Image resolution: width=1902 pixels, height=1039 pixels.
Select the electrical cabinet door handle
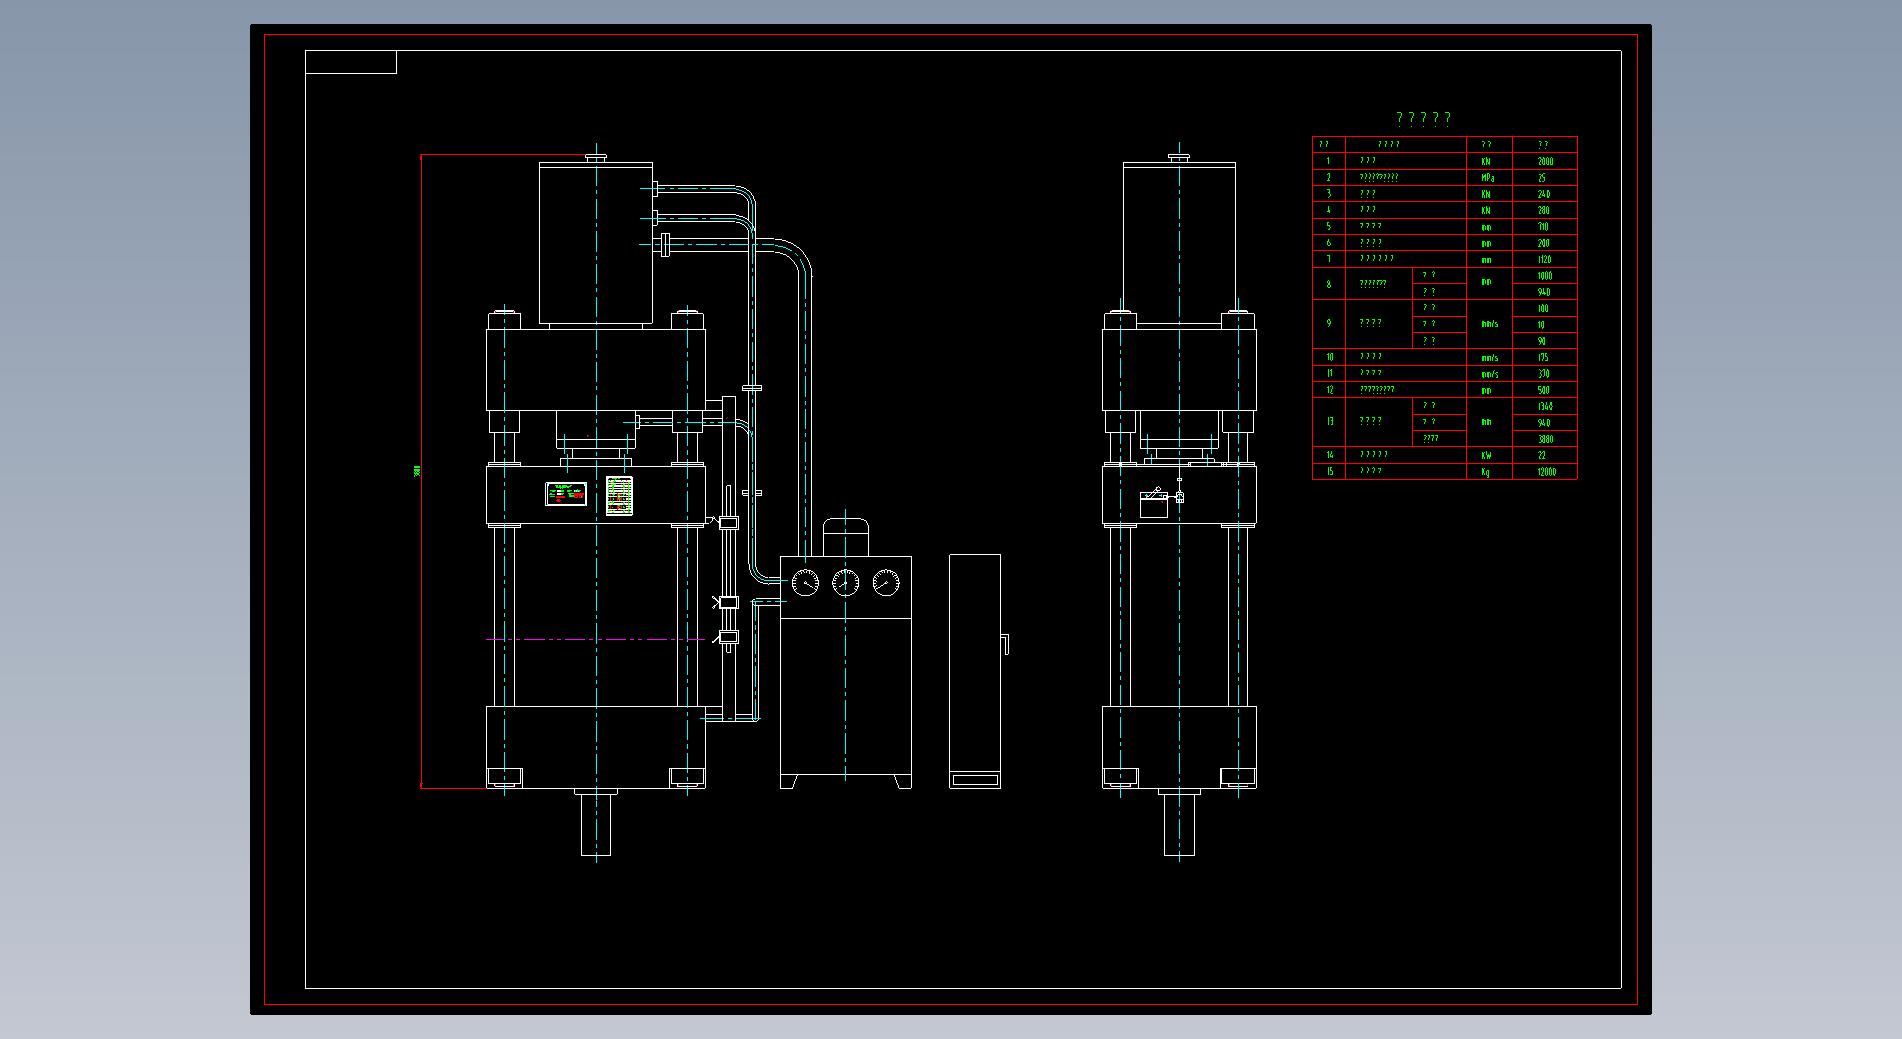pos(1004,644)
